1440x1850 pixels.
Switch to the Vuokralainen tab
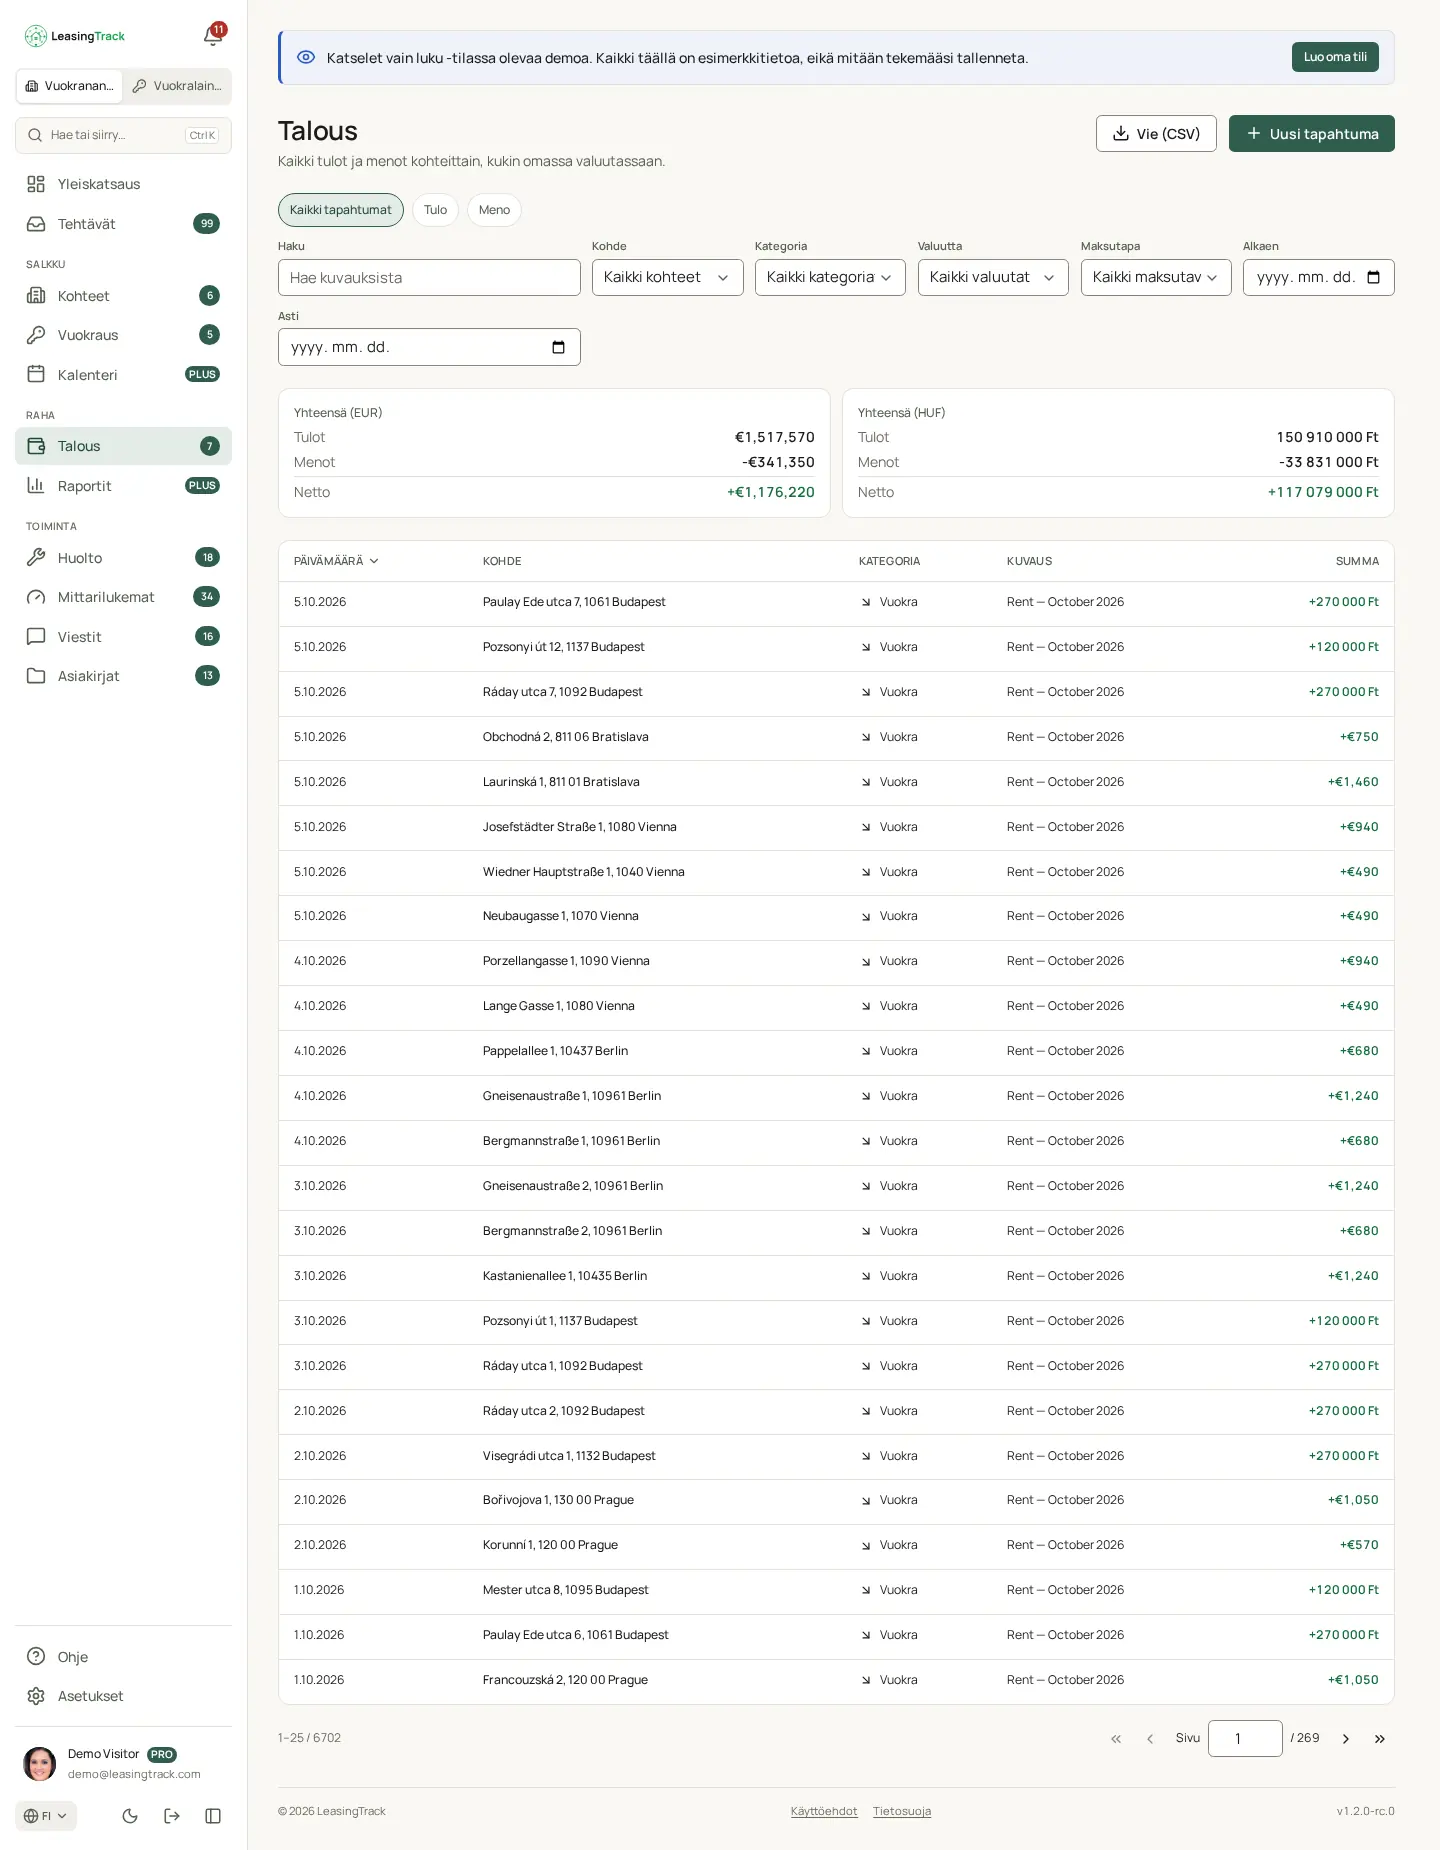(177, 86)
